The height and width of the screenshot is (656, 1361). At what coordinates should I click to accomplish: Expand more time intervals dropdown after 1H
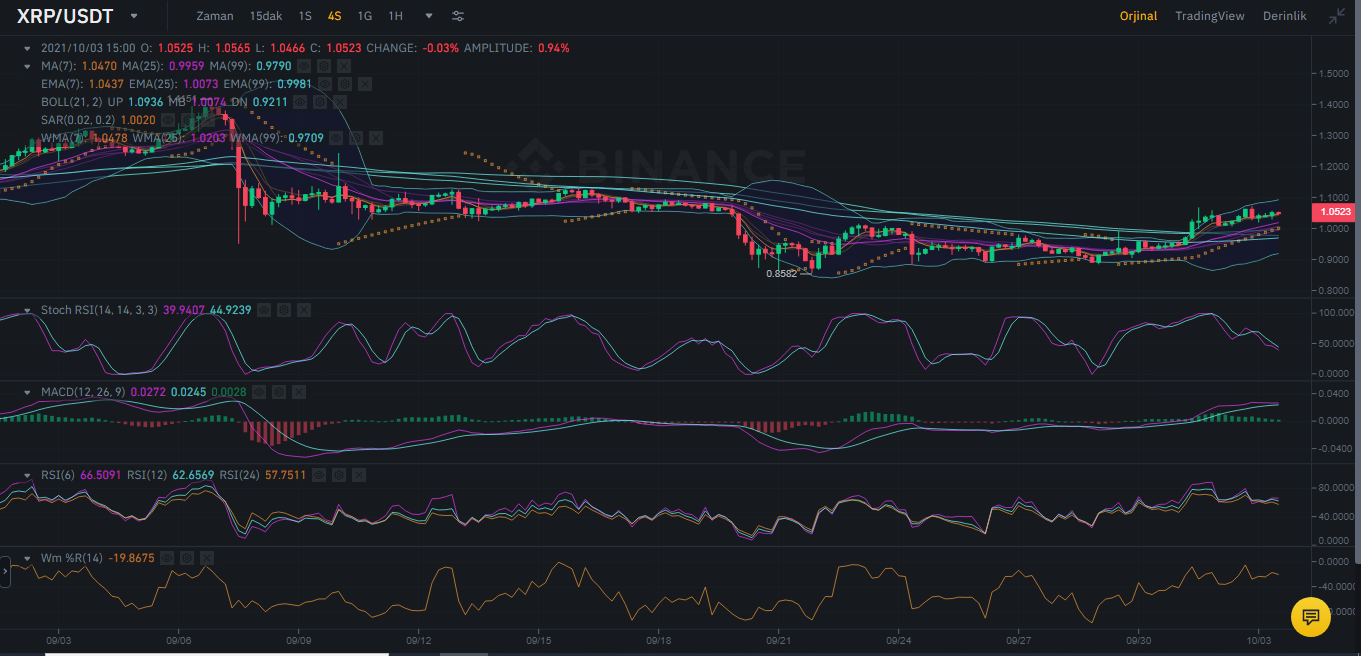[x=429, y=16]
